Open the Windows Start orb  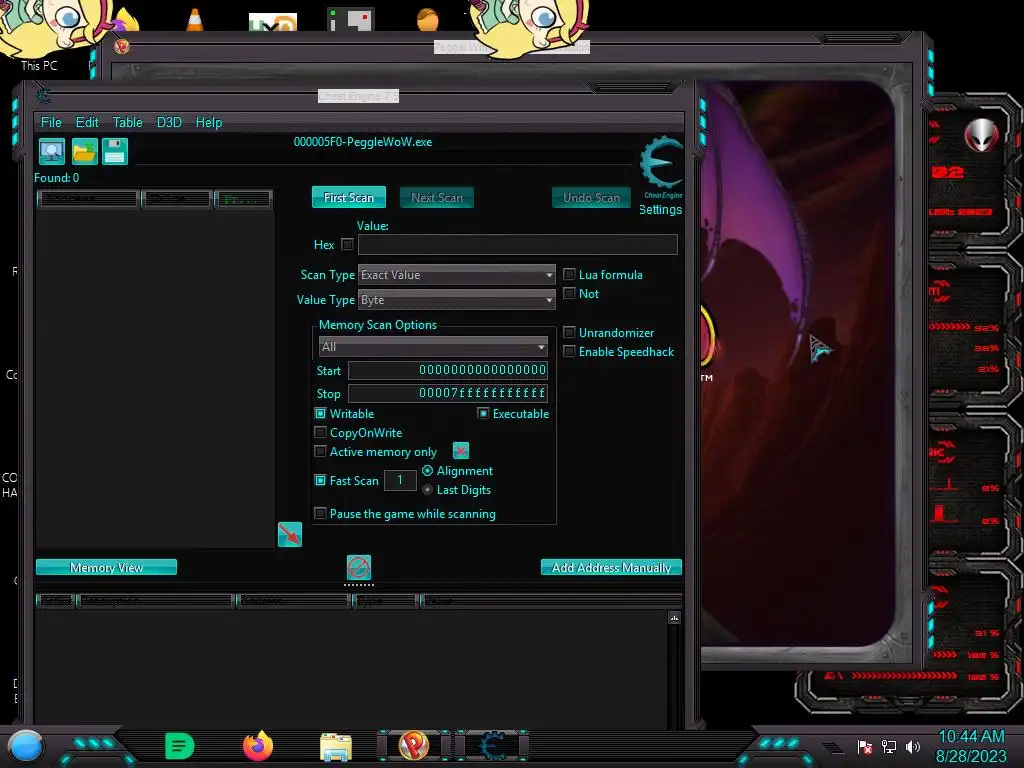(26, 746)
